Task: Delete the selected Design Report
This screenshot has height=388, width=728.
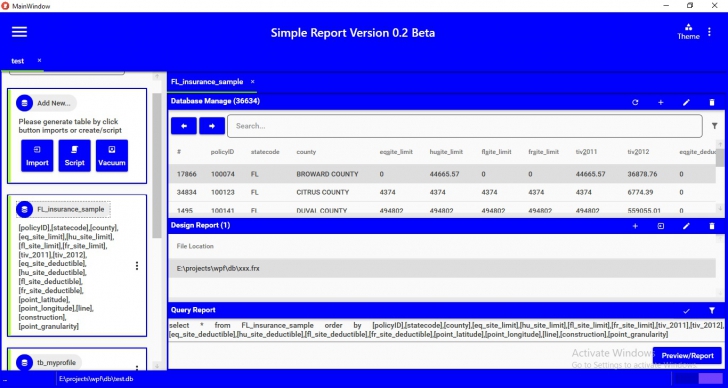Action: click(x=712, y=226)
